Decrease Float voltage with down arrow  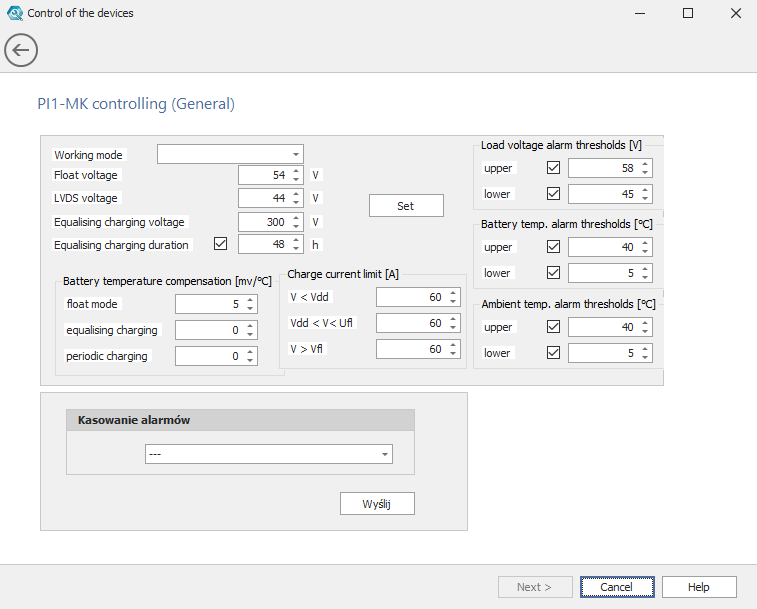coord(296,180)
